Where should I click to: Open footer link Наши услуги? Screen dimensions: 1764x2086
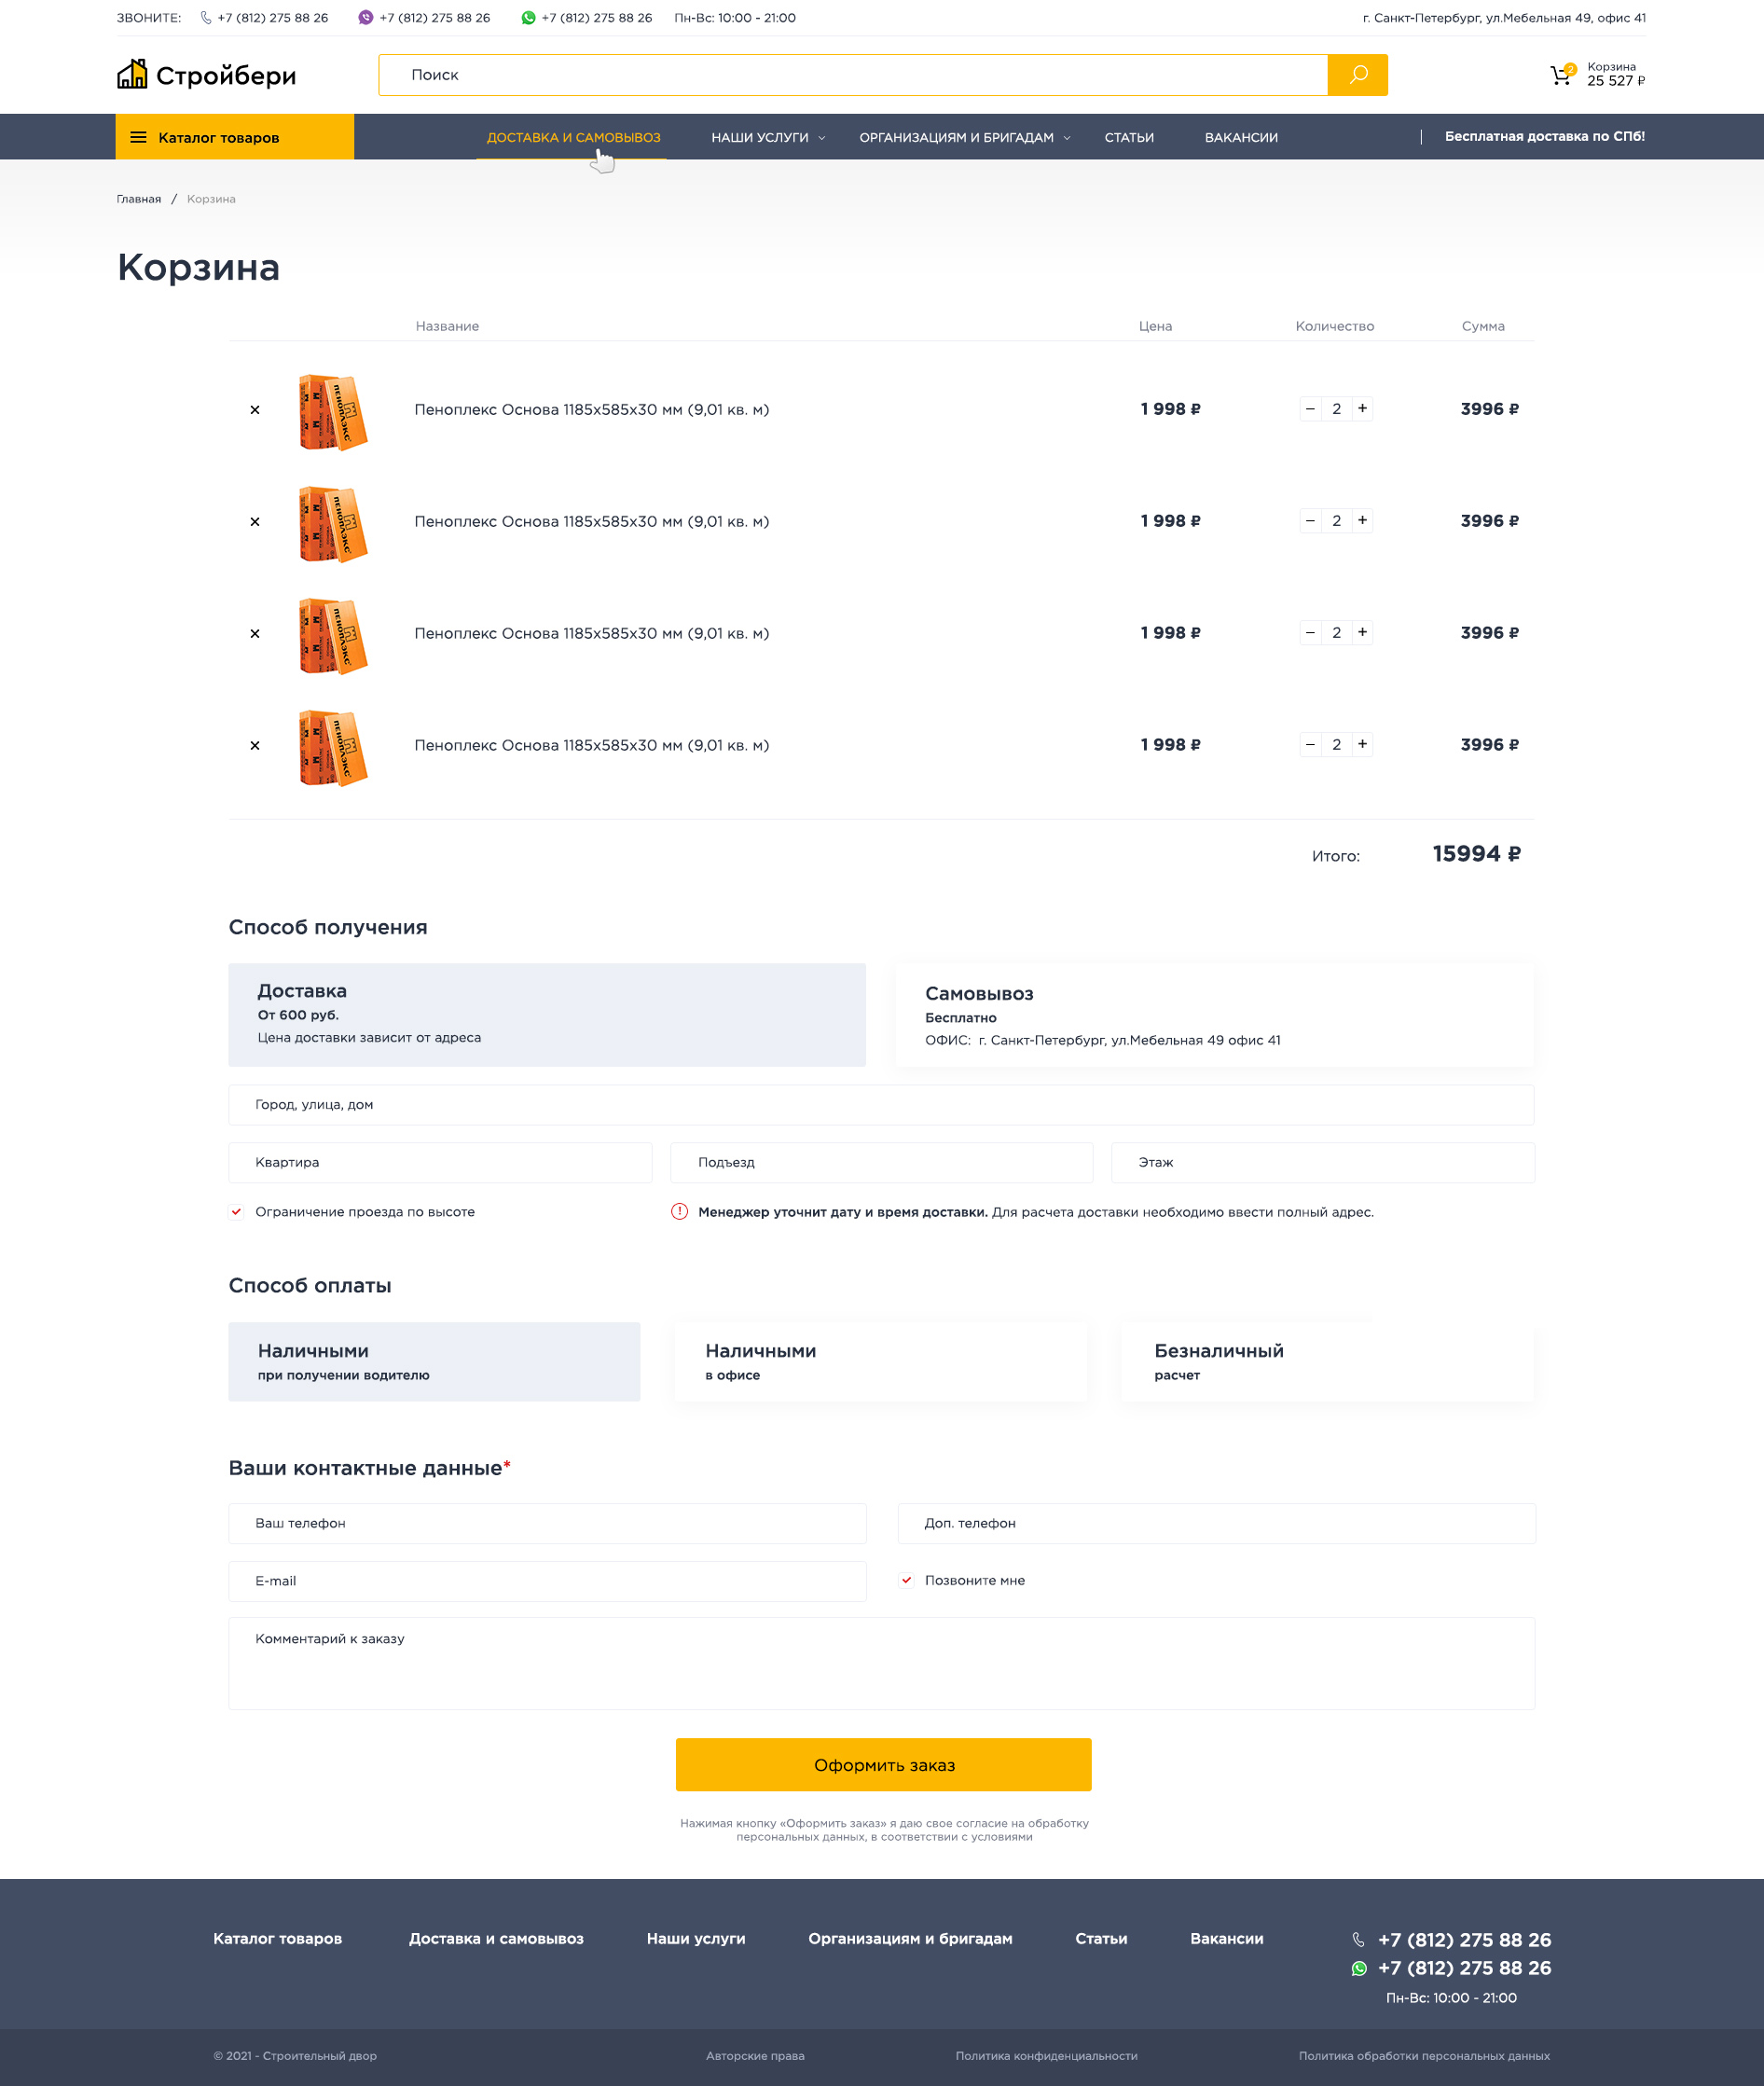(696, 1939)
